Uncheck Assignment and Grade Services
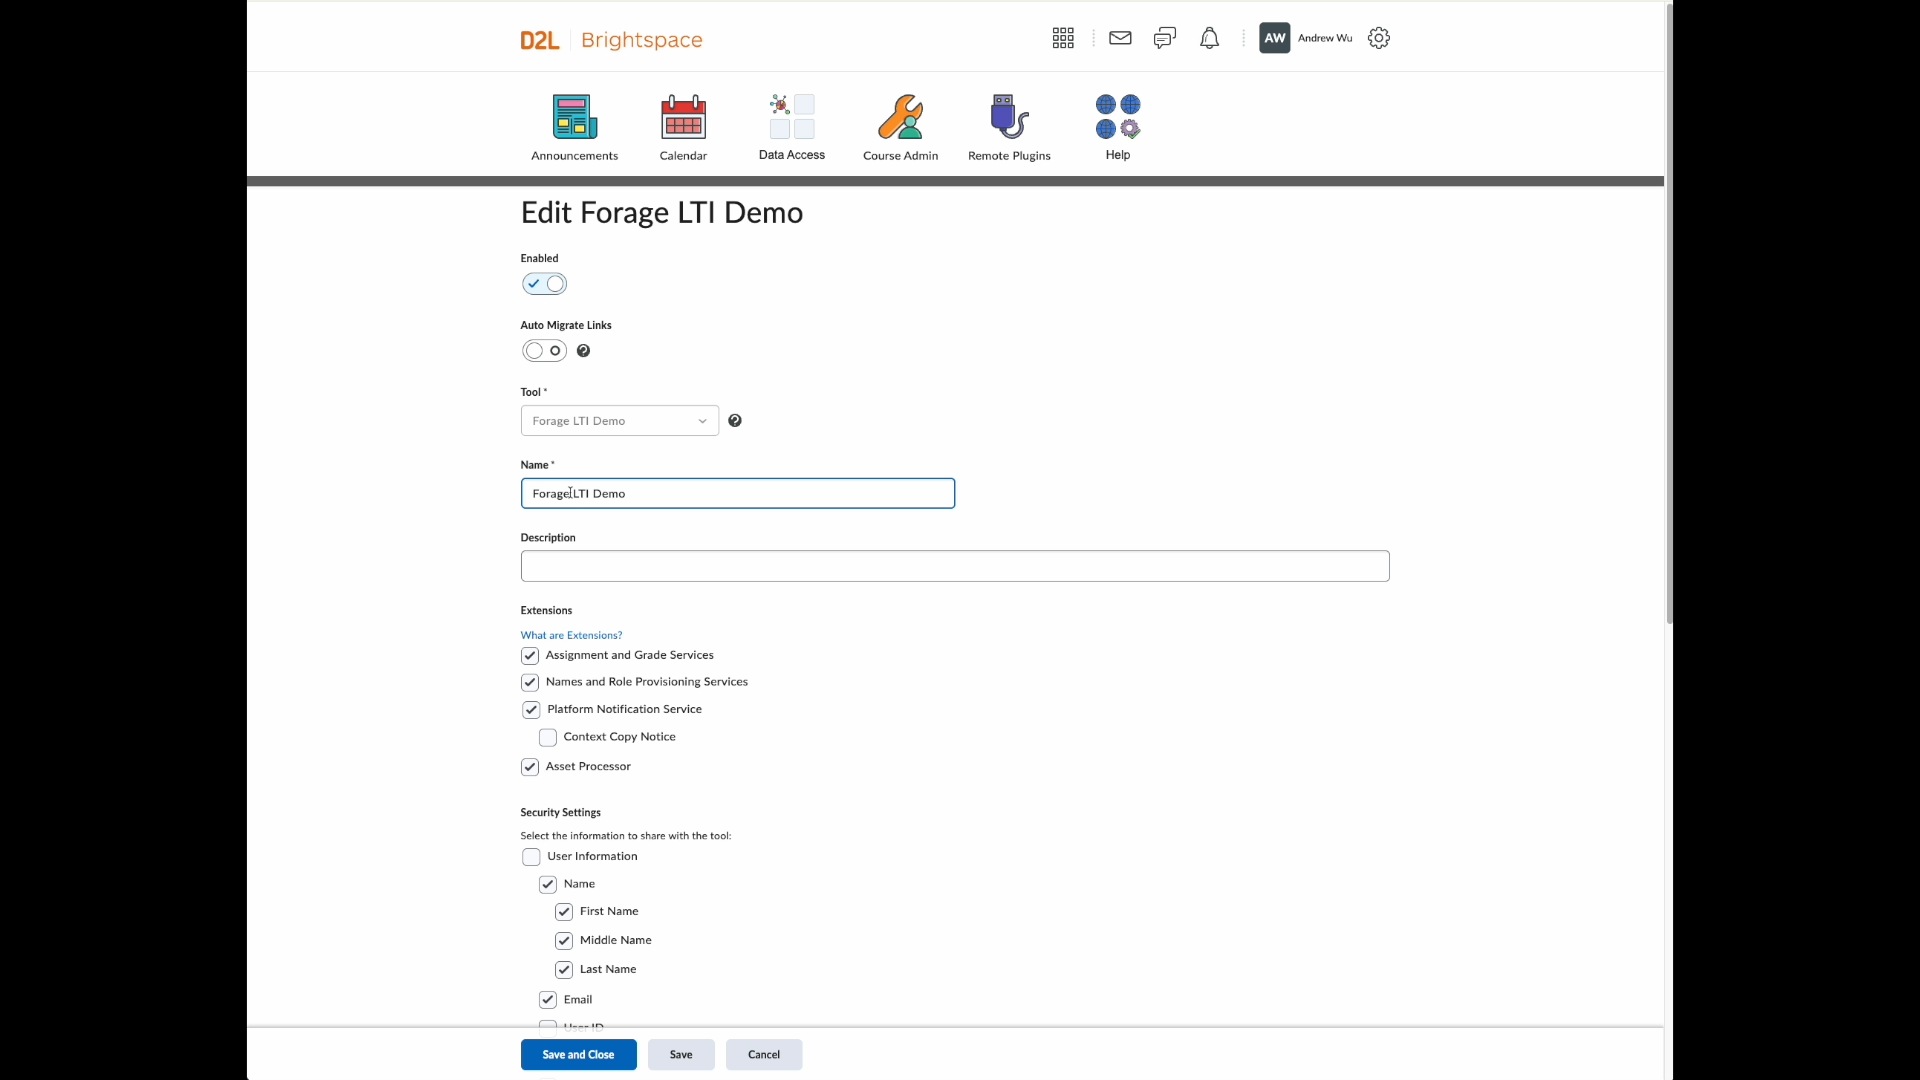Screen dimensions: 1920x1080 [x=530, y=656]
